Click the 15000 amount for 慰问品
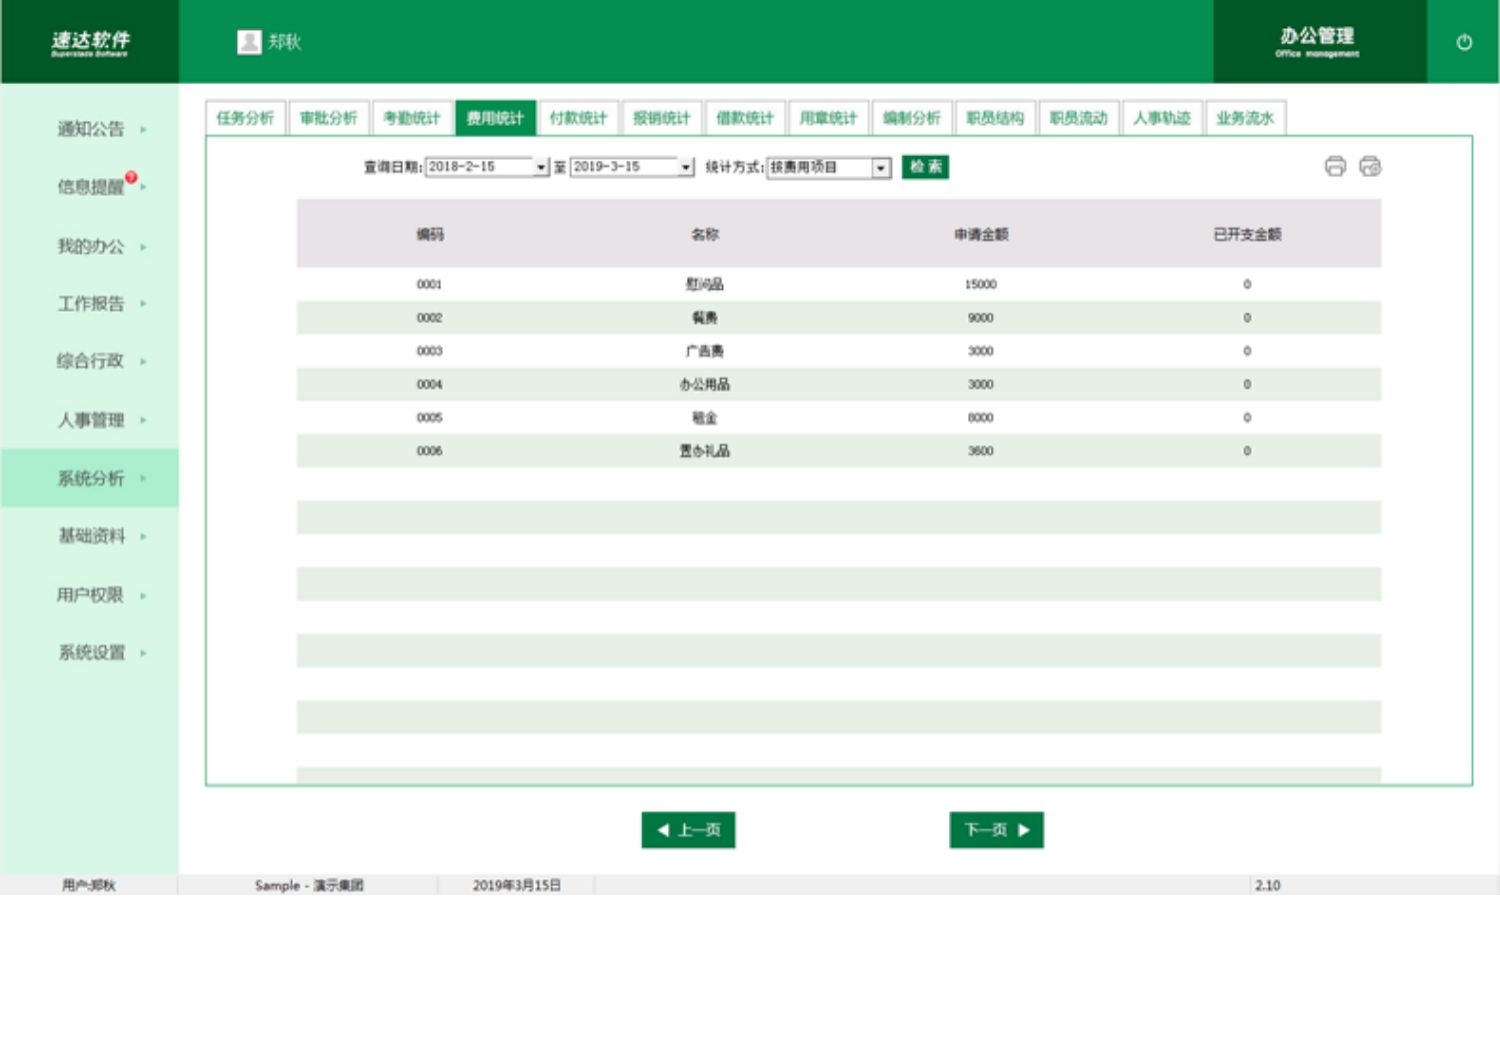Image resolution: width=1500 pixels, height=1054 pixels. (981, 285)
